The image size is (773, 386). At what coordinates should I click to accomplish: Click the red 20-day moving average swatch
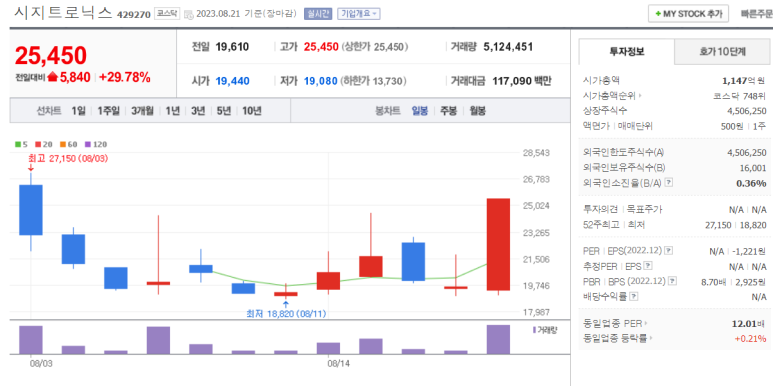tap(38, 144)
